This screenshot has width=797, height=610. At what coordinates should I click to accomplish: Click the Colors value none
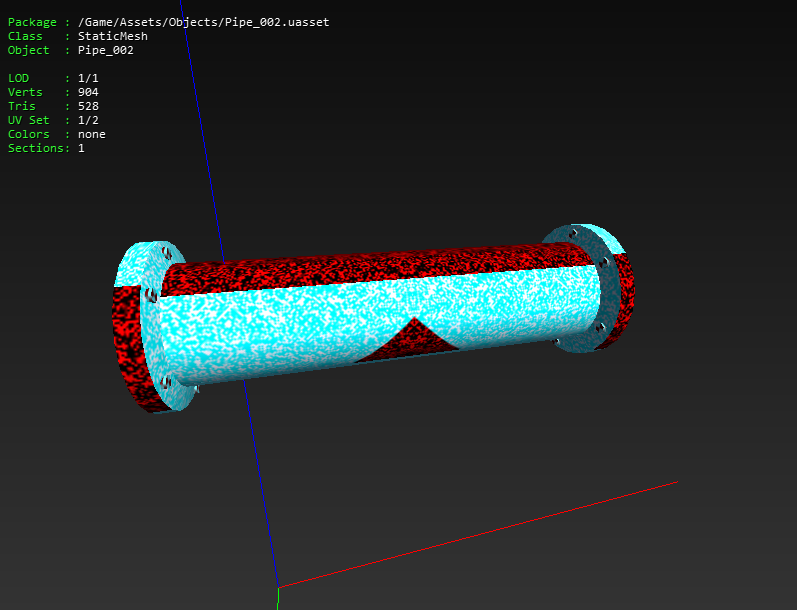[91, 134]
